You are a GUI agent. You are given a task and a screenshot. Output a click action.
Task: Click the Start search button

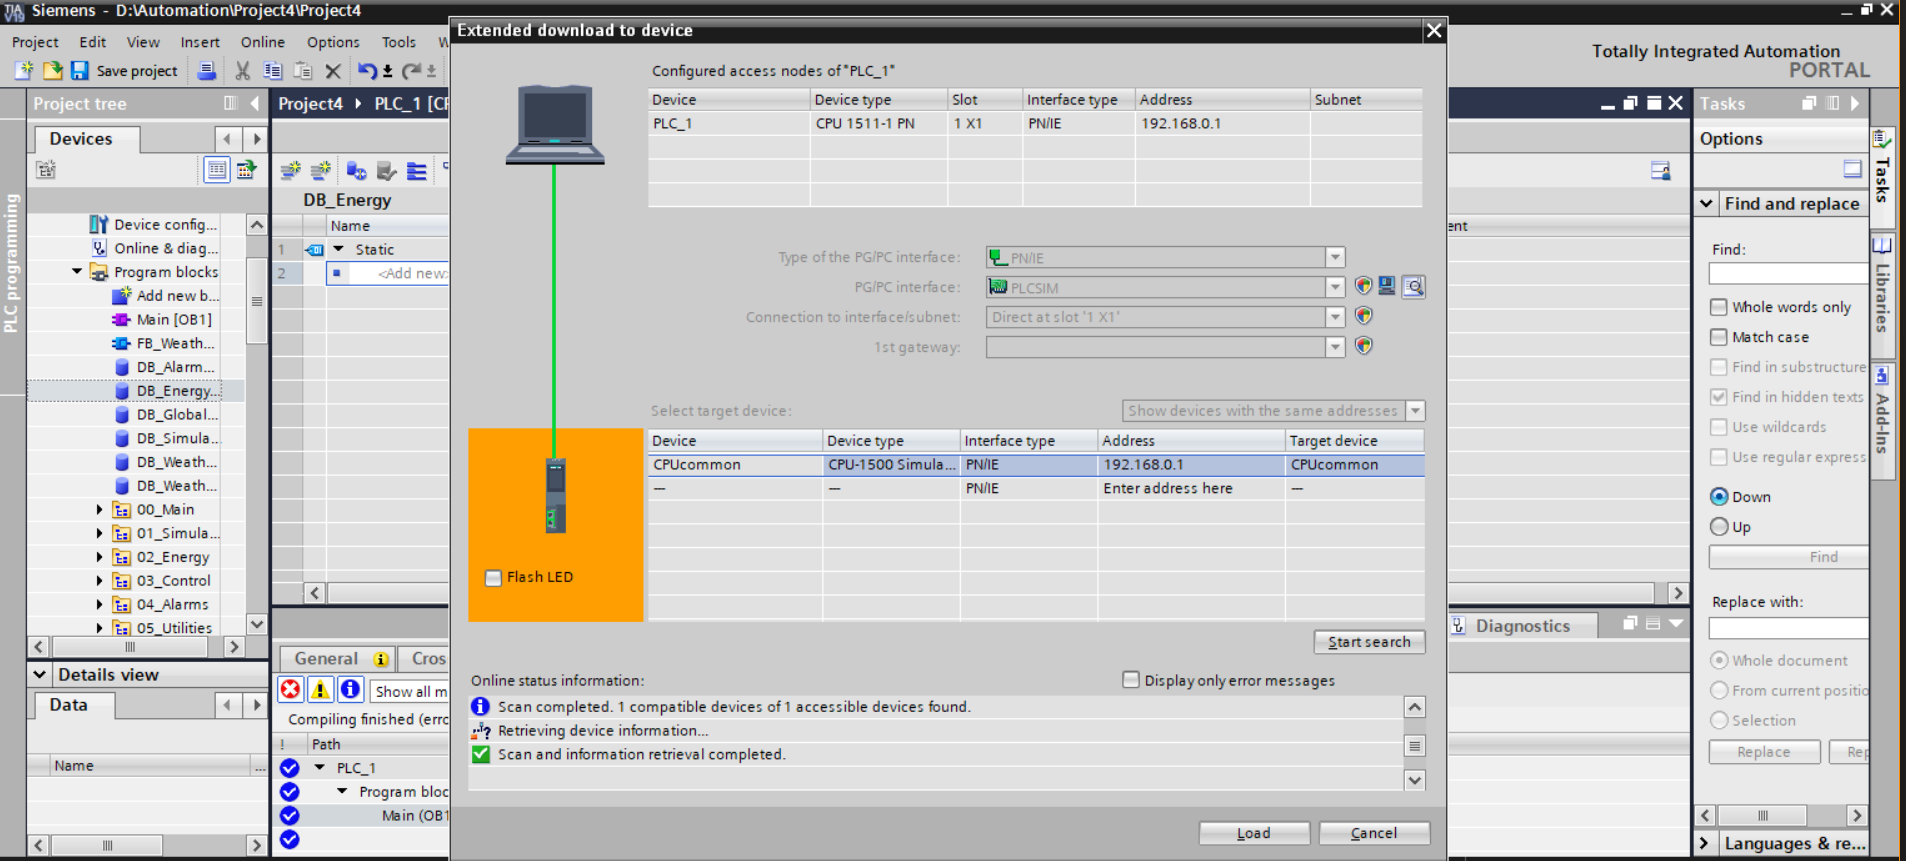[1369, 642]
